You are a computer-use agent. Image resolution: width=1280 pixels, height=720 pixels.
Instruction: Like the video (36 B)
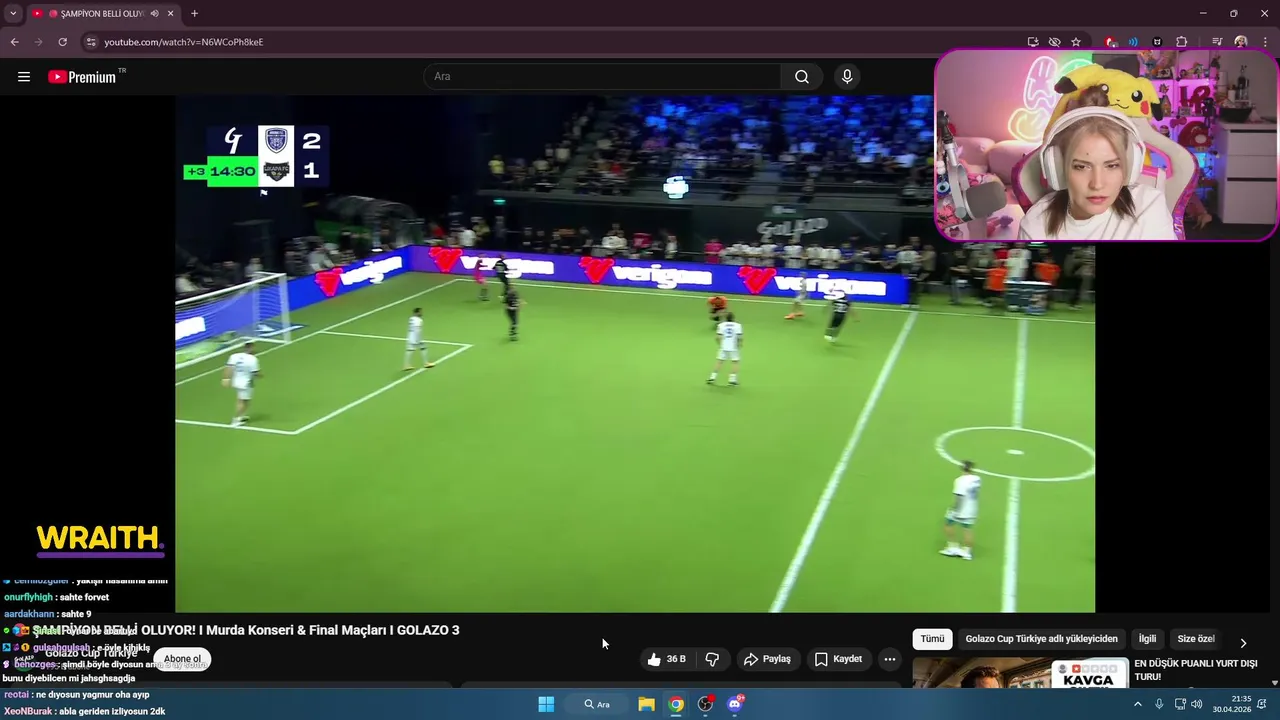(666, 659)
